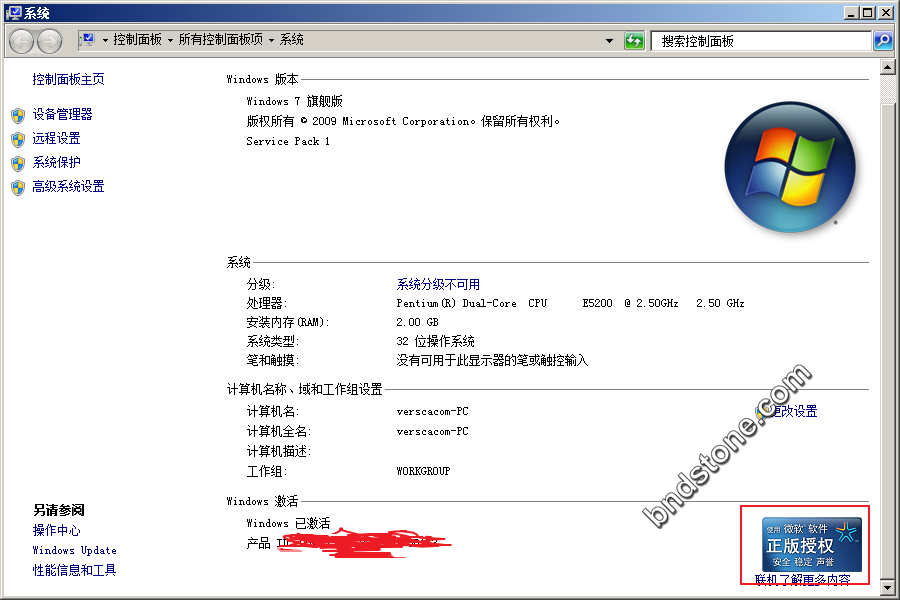
Task: Maximize the 系统 window
Action: pyautogui.click(x=868, y=13)
